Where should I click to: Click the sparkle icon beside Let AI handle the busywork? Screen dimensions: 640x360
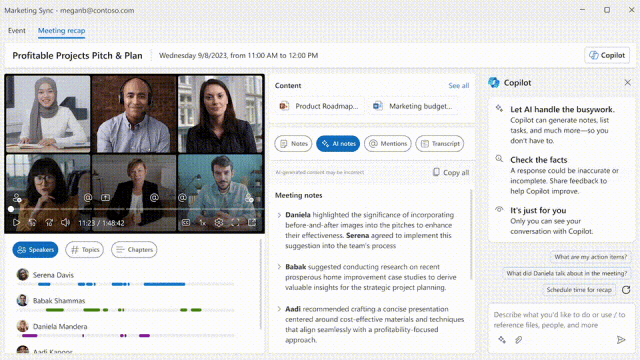[499, 109]
